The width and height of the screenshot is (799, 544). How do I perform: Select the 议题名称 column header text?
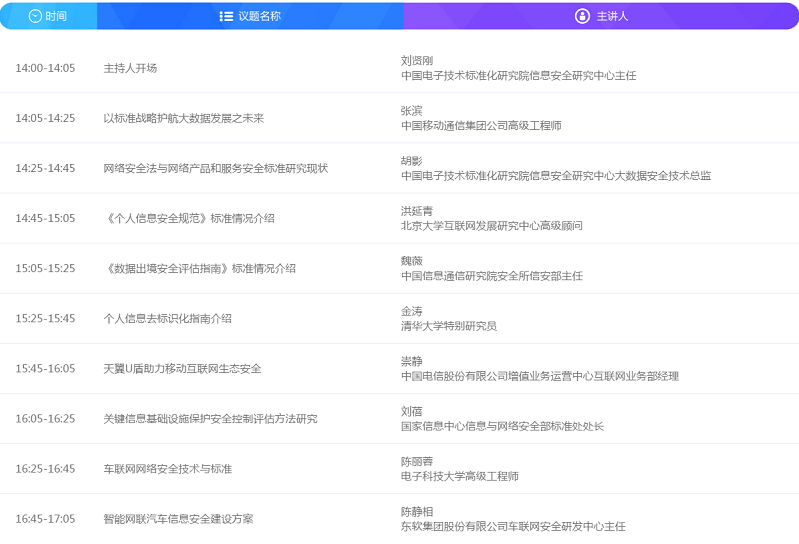(x=259, y=16)
